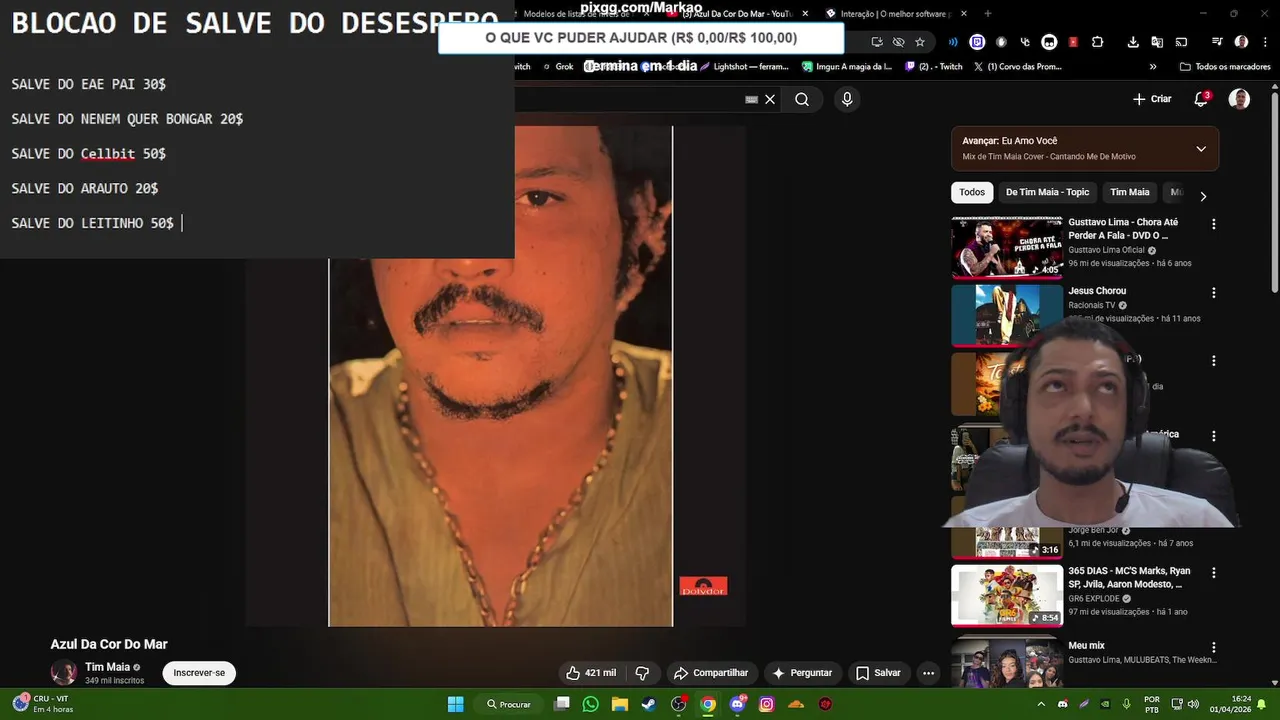The image size is (1280, 720).
Task: Open Gusttavo Lima Chora Até thumbnail
Action: click(x=1006, y=247)
